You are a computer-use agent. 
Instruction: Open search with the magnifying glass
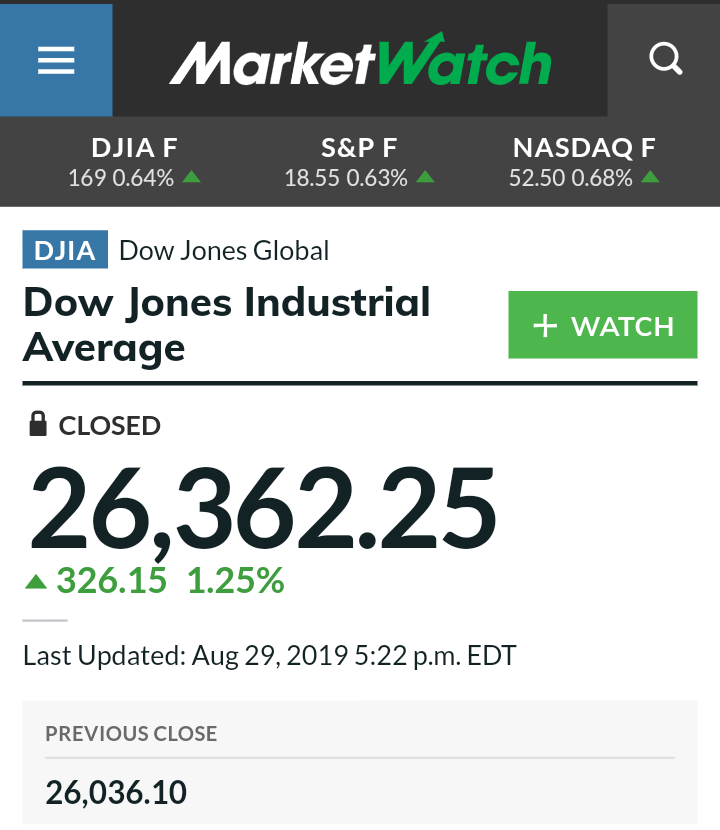click(664, 60)
